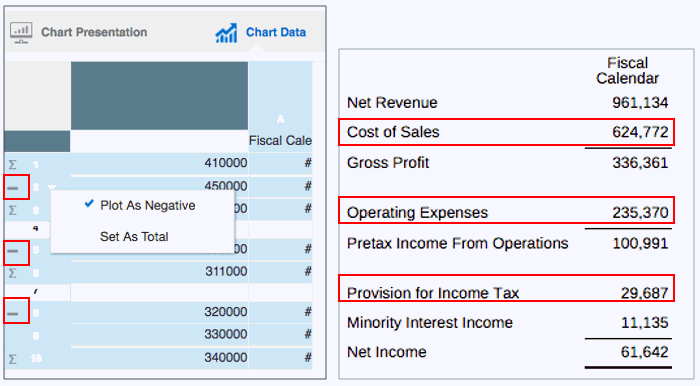This screenshot has width=700, height=386.
Task: Select row header number 7
Action: (x=36, y=292)
